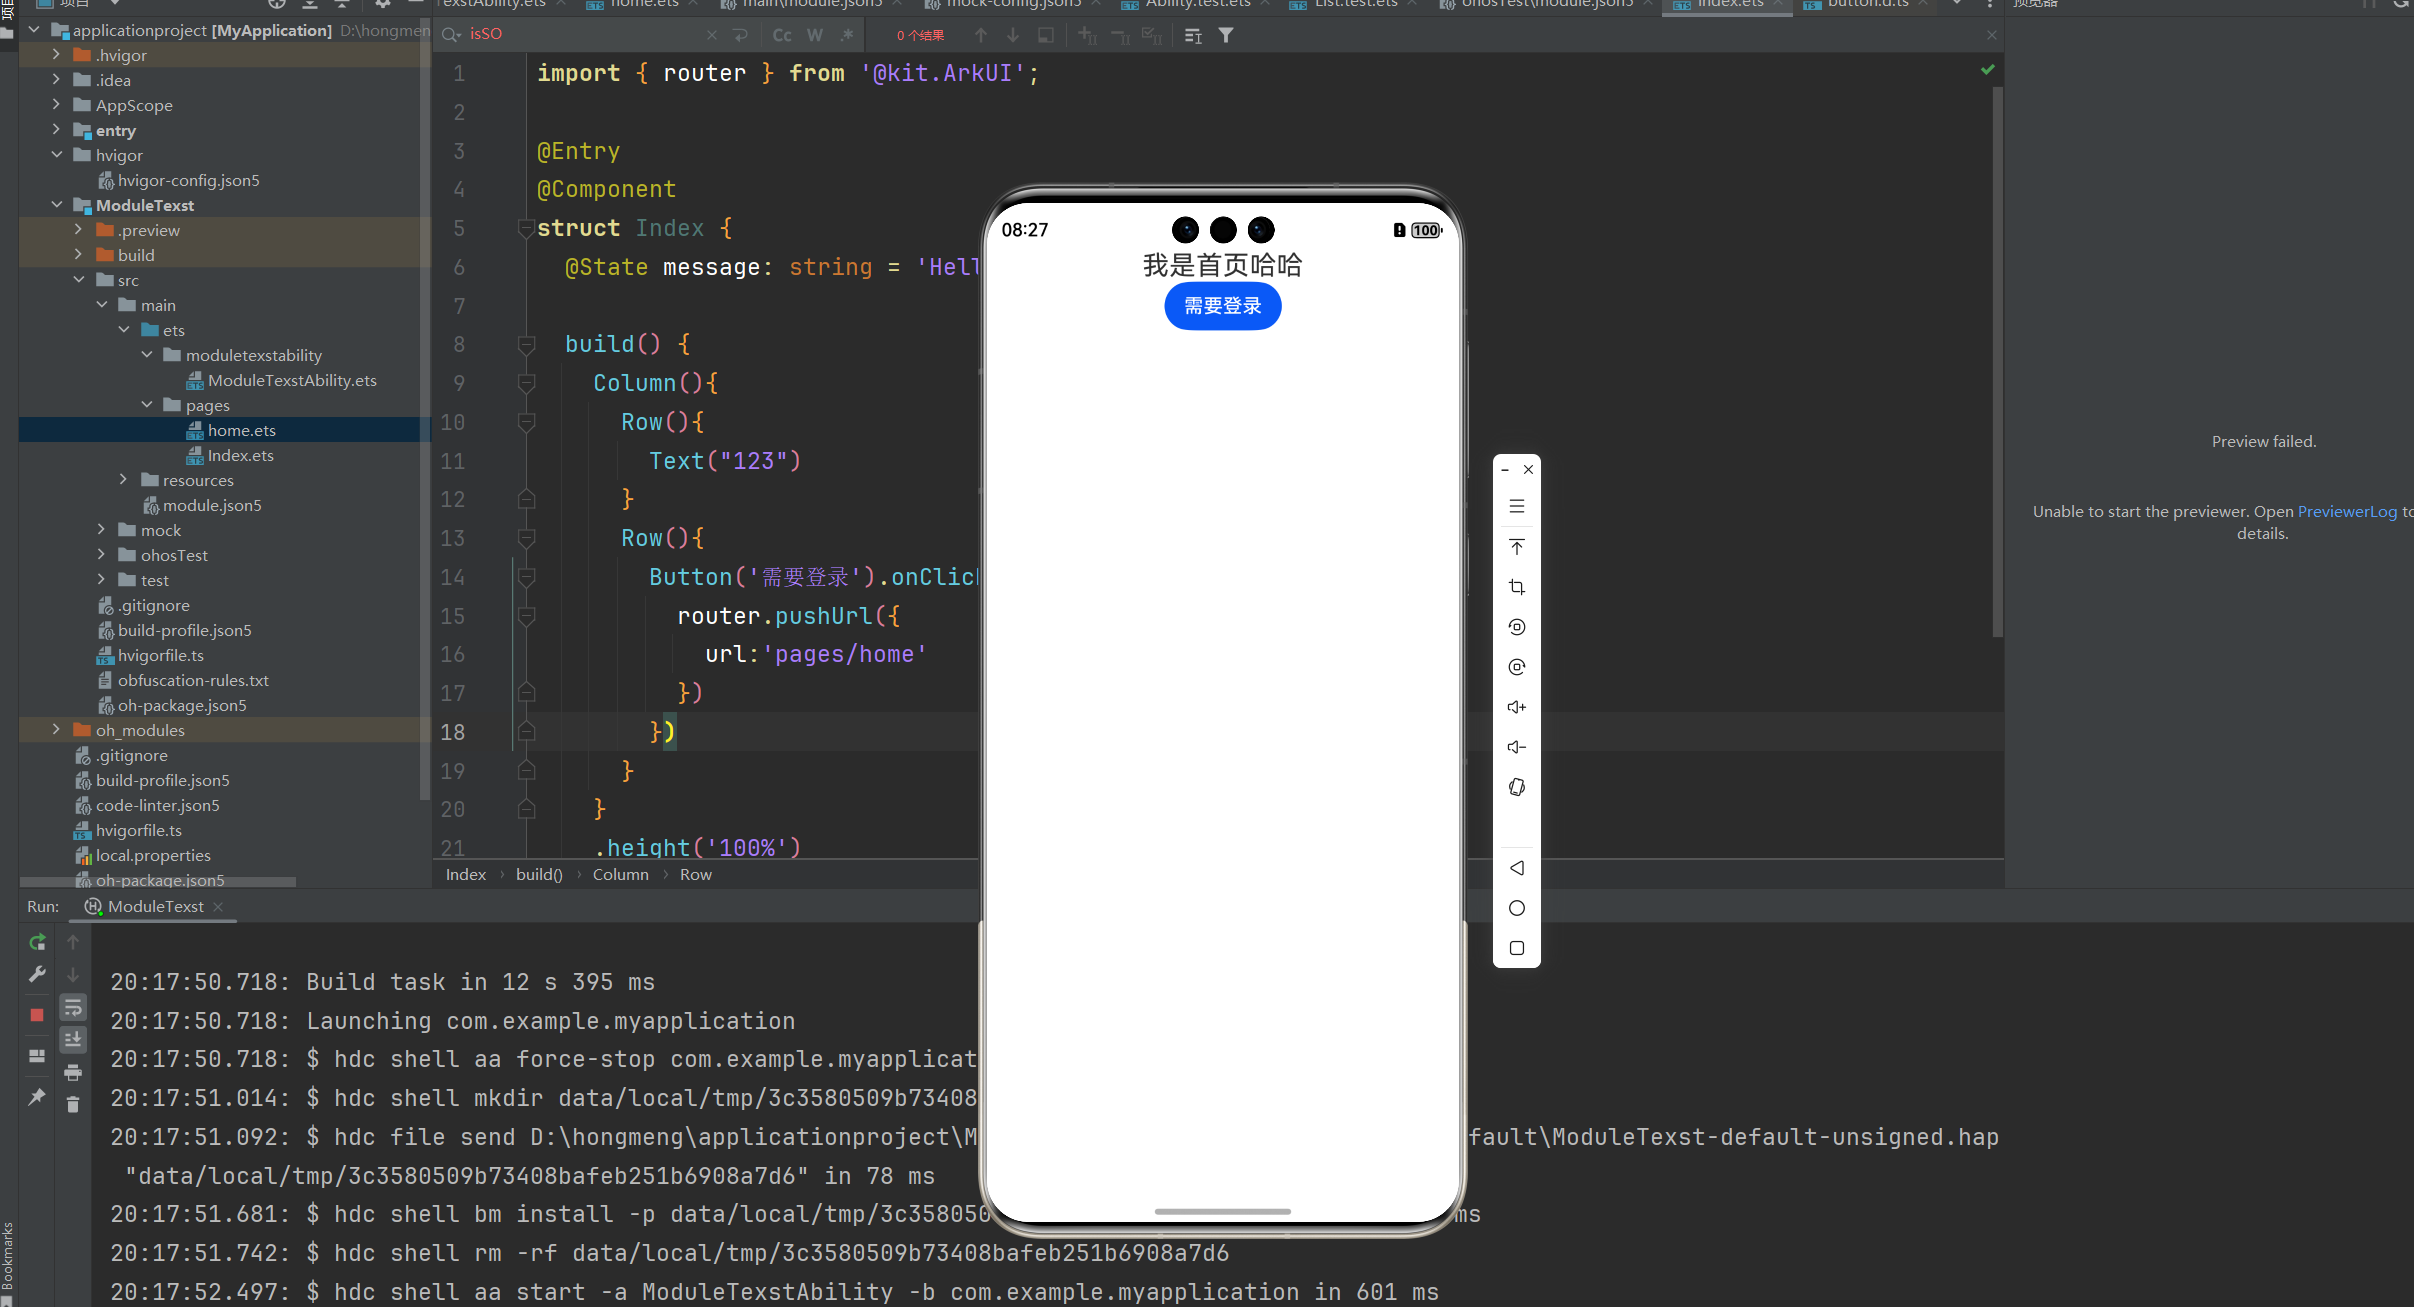Viewport: 2414px width, 1307px height.
Task: Switch to the ModuleTexst run tab
Action: click(155, 906)
